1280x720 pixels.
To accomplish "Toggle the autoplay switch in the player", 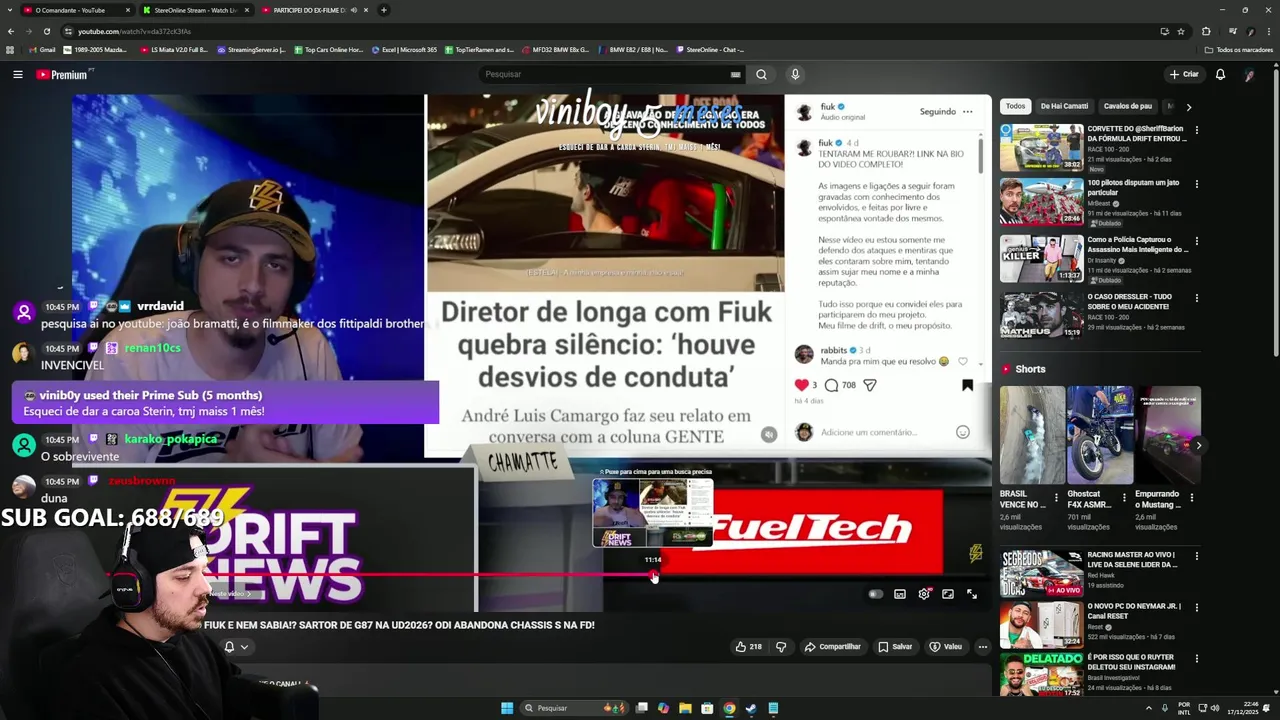I will [875, 594].
